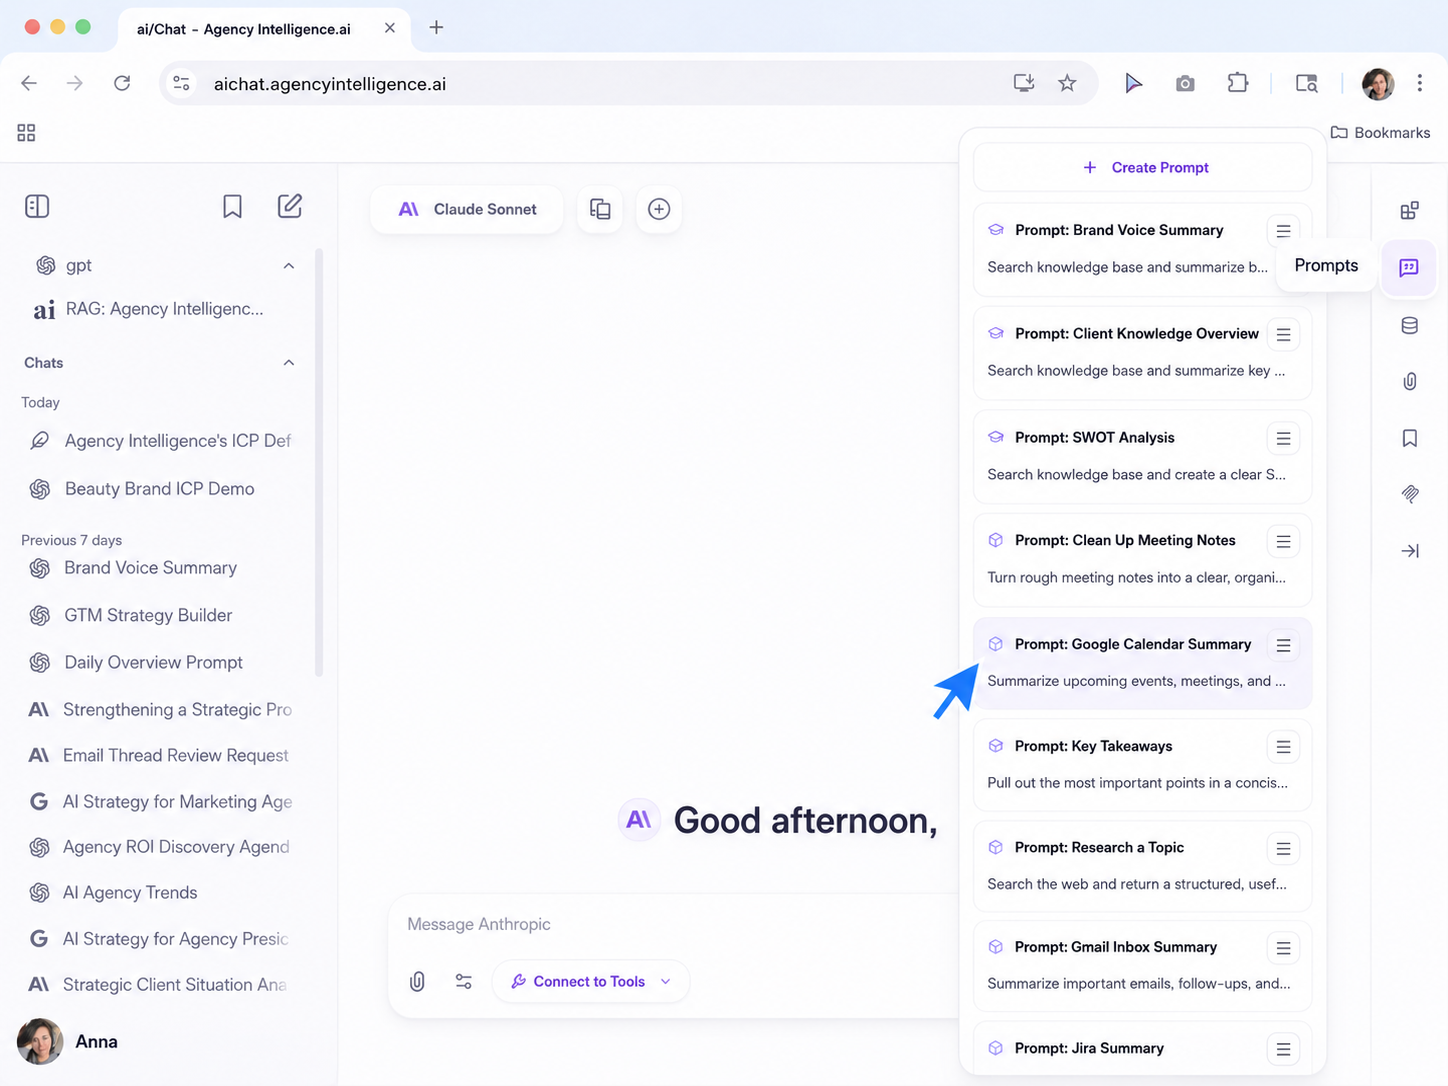Switch to the ai/Chat browser tab

[264, 29]
